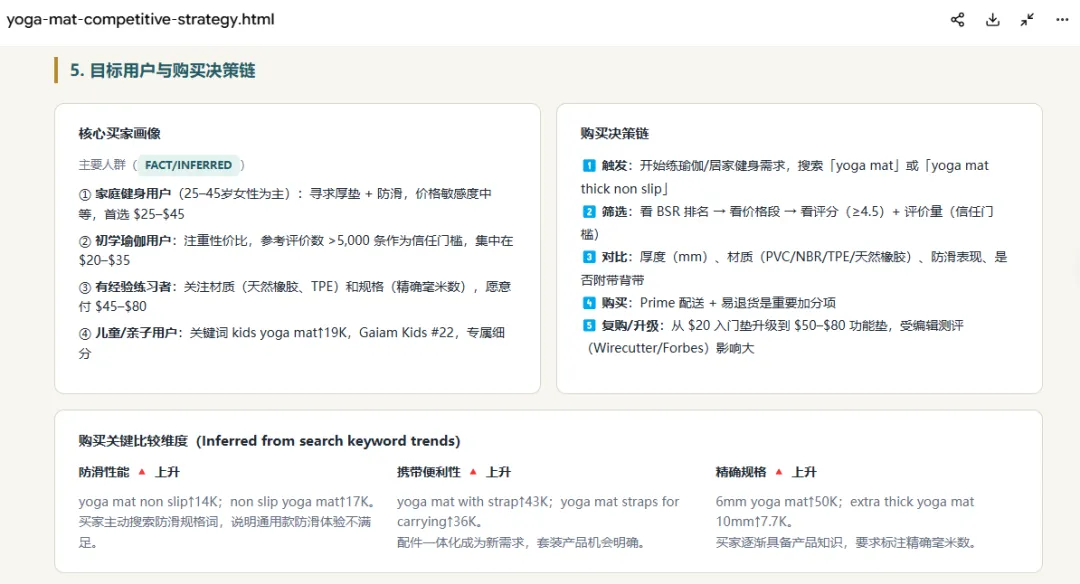Click the red up triangle beside 防滑性能
Screen dimensions: 1080x584
[x=142, y=472]
